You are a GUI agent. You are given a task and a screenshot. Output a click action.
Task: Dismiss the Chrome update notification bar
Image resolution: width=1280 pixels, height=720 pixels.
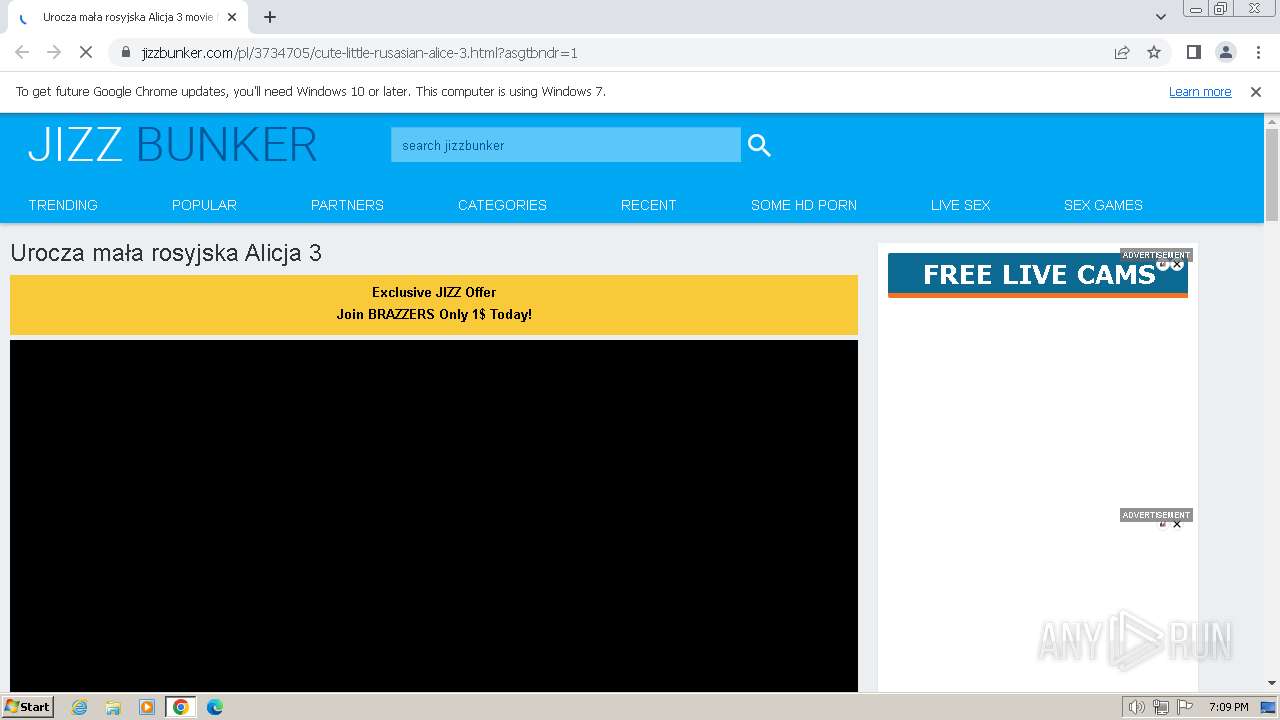pyautogui.click(x=1256, y=91)
